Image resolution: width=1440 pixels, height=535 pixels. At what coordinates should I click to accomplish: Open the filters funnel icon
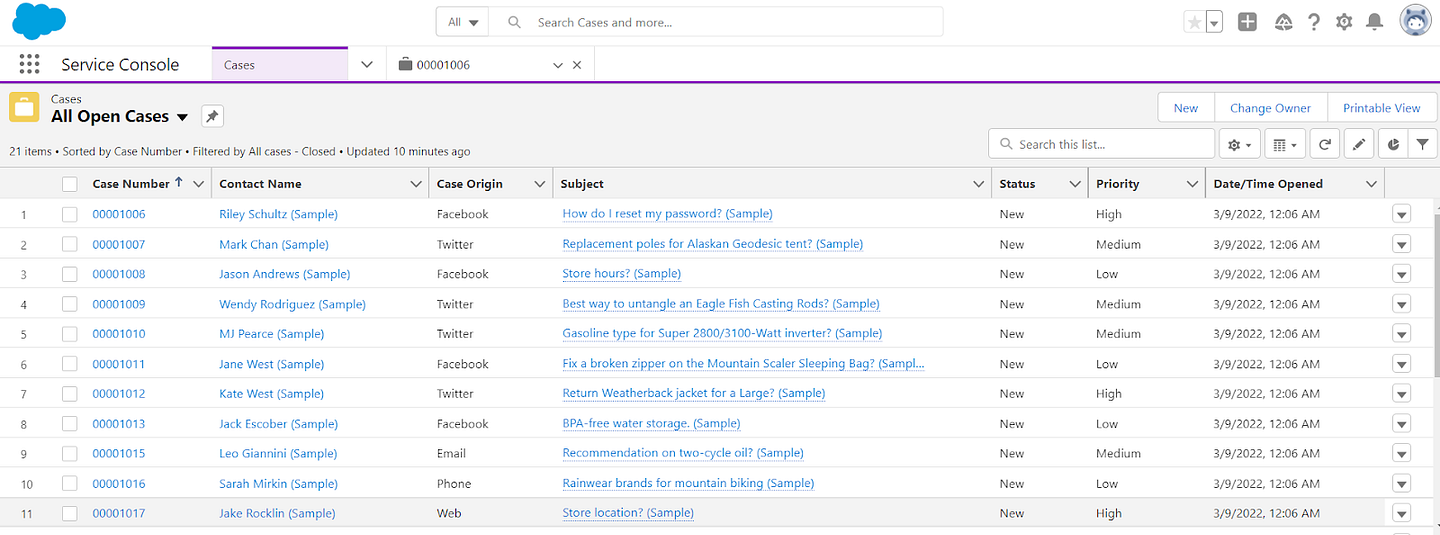tap(1422, 144)
